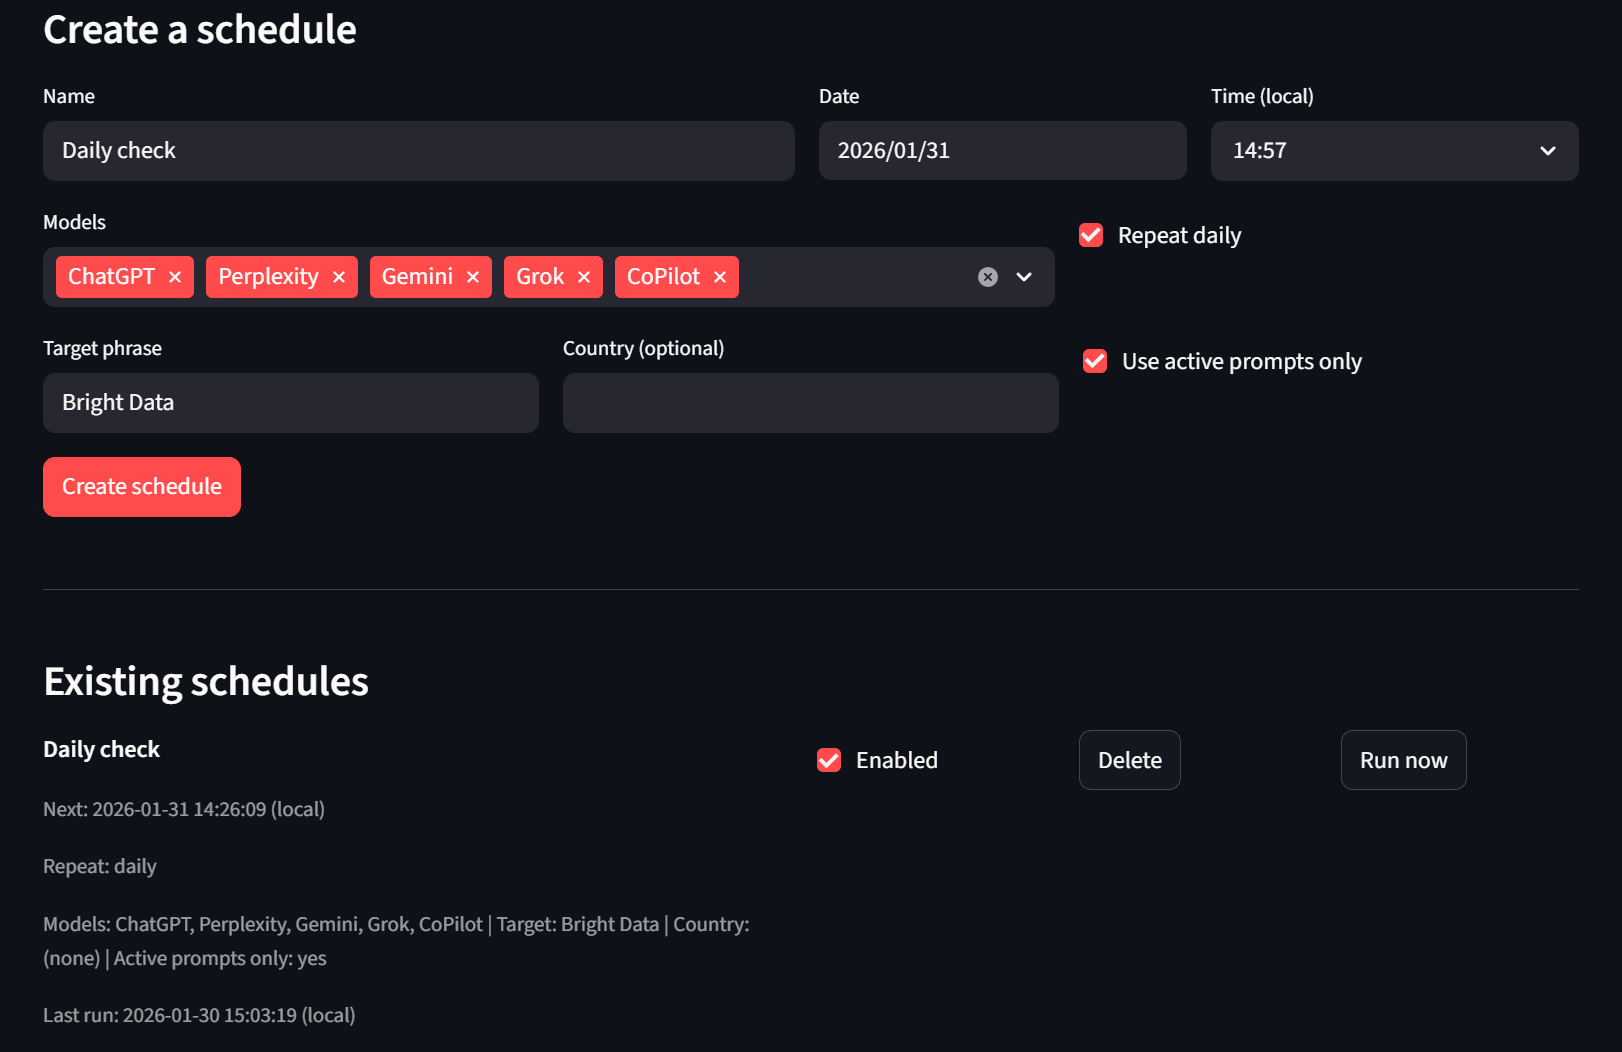Click the CoPilot tag label
The width and height of the screenshot is (1622, 1052).
[663, 277]
